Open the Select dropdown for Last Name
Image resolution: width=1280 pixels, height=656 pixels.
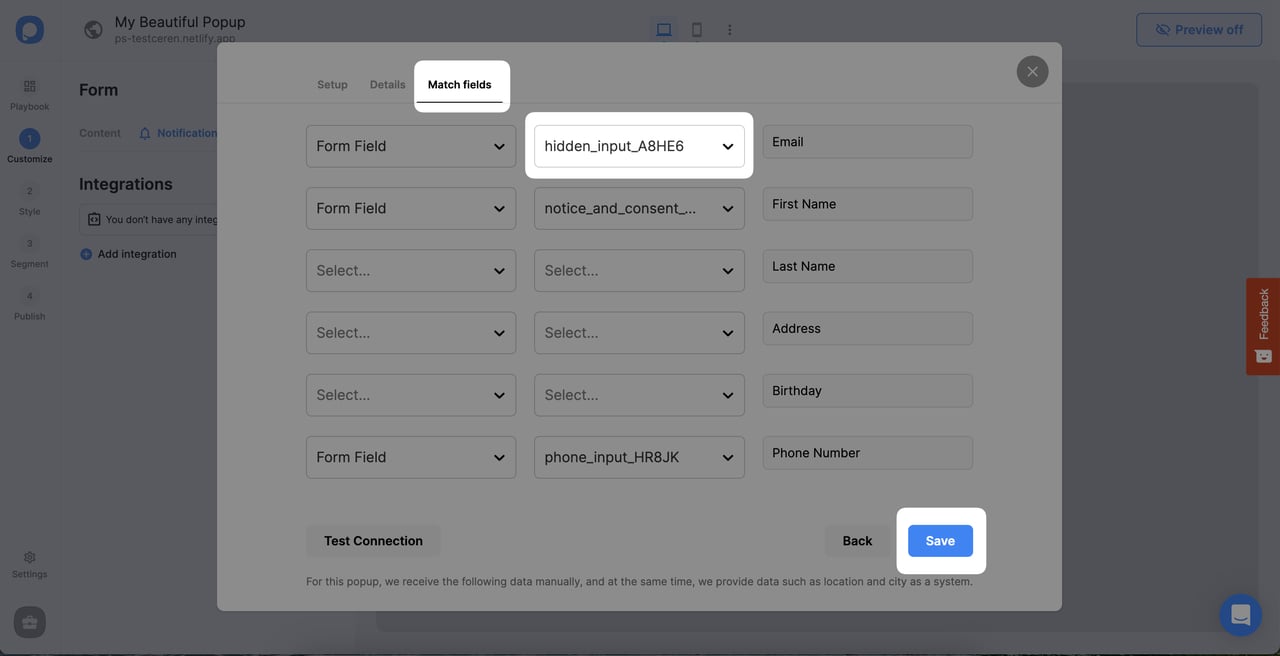(x=411, y=270)
